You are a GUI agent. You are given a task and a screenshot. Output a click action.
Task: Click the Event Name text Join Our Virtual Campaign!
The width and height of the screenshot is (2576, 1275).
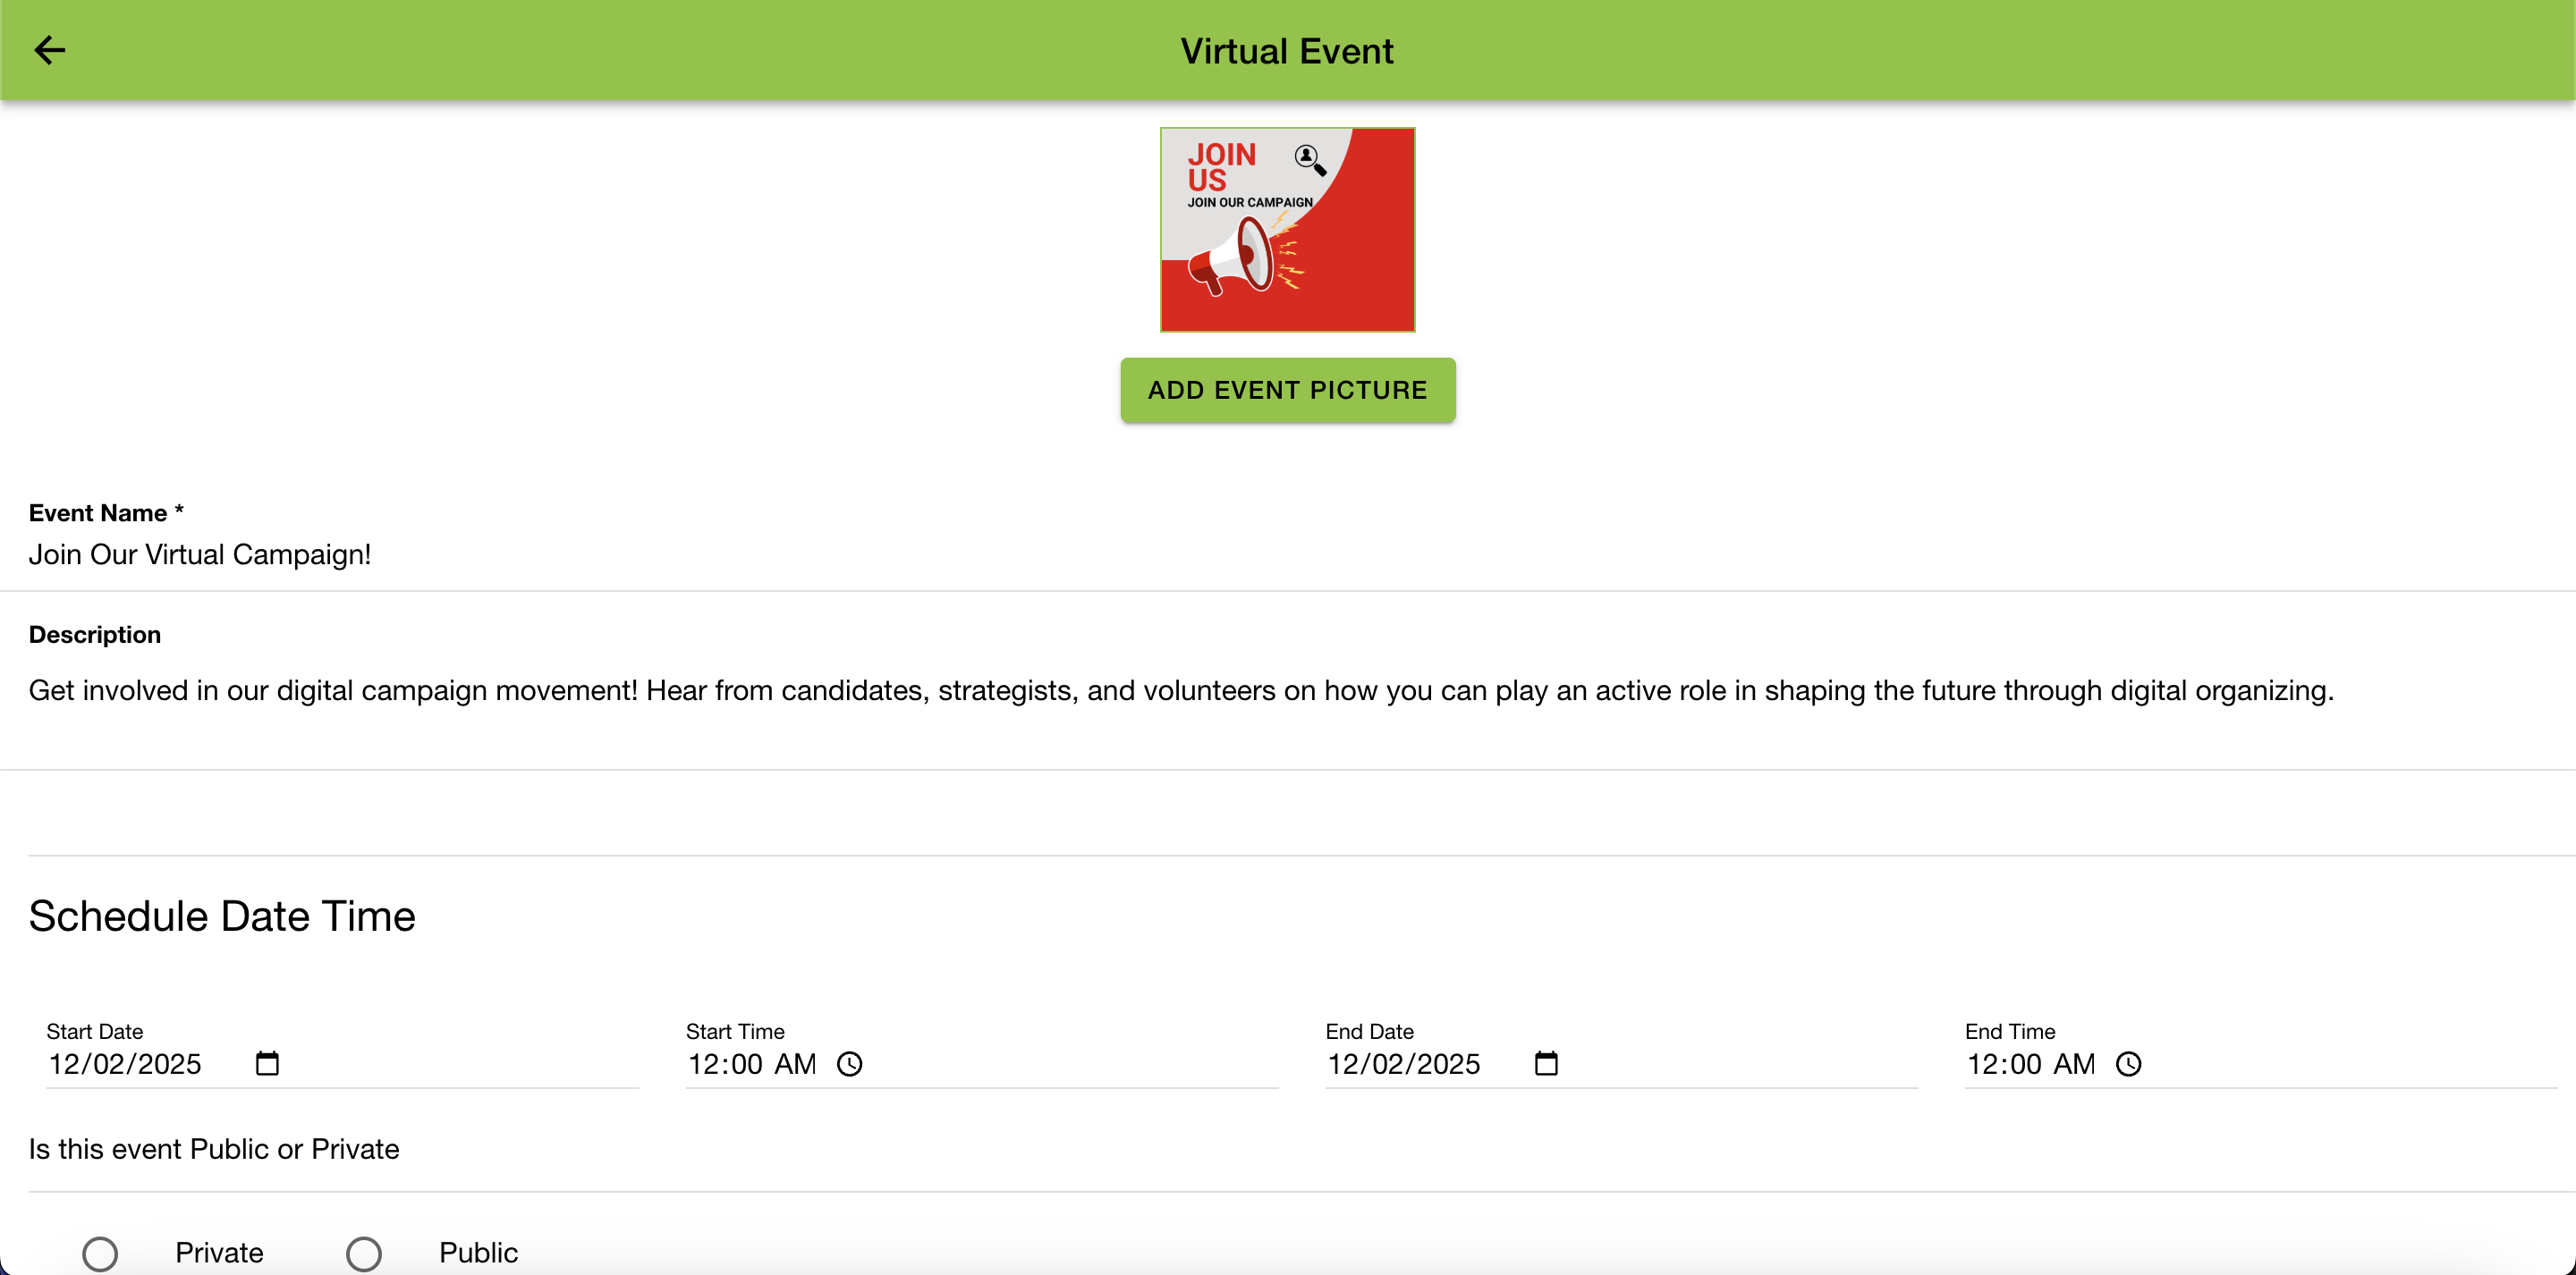coord(200,554)
